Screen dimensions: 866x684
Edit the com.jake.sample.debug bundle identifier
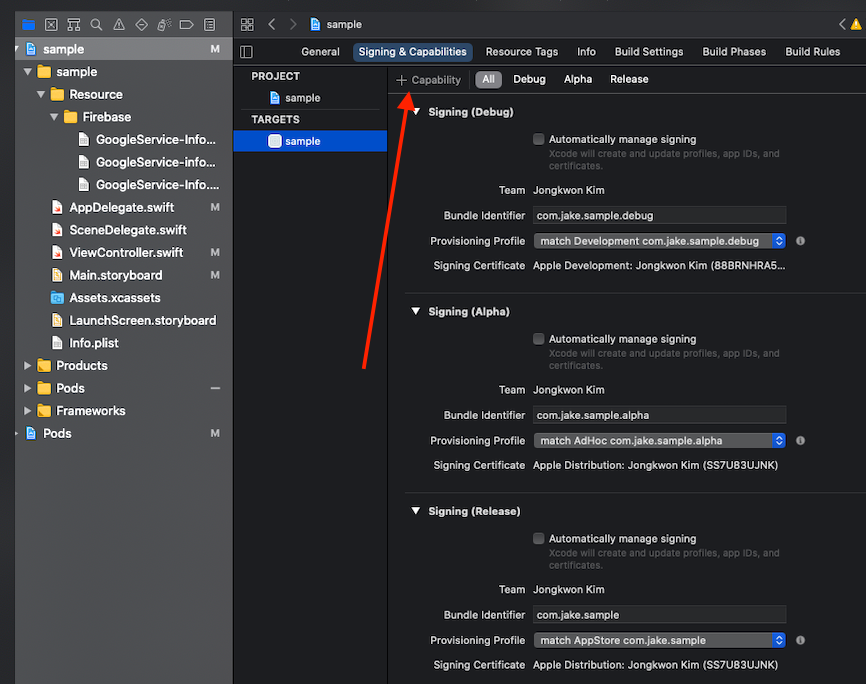(x=659, y=215)
